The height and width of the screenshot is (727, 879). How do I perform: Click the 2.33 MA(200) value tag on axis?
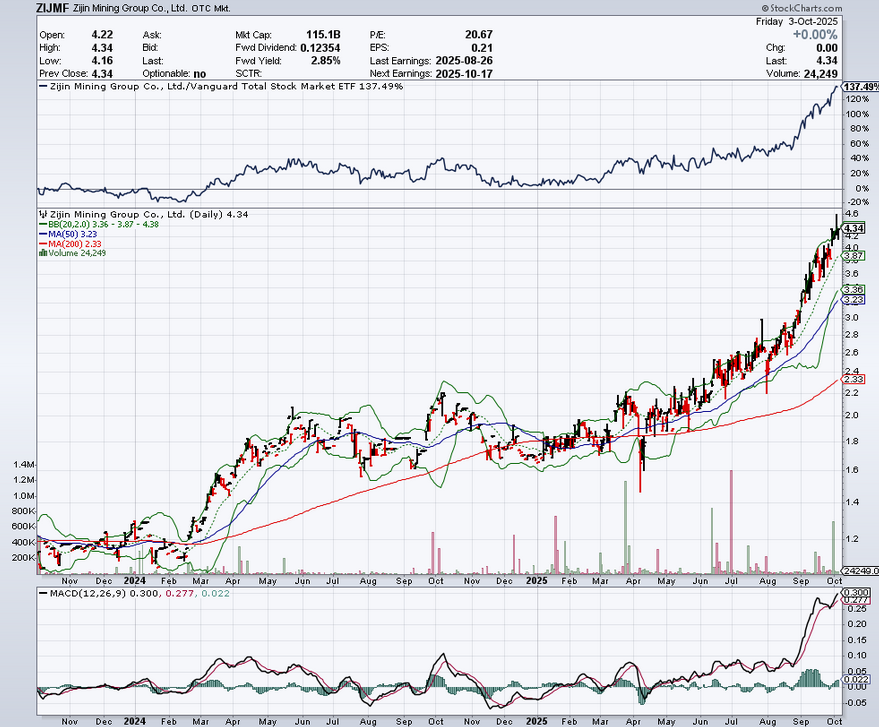tap(853, 380)
